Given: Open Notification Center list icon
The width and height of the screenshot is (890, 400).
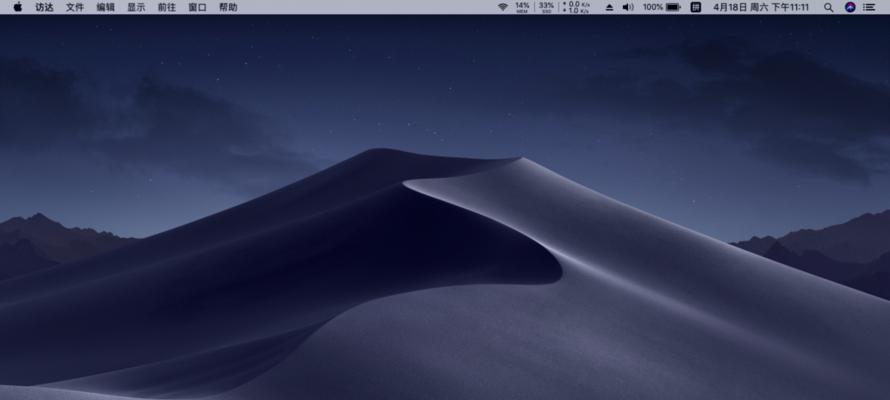Looking at the screenshot, I should (x=869, y=7).
